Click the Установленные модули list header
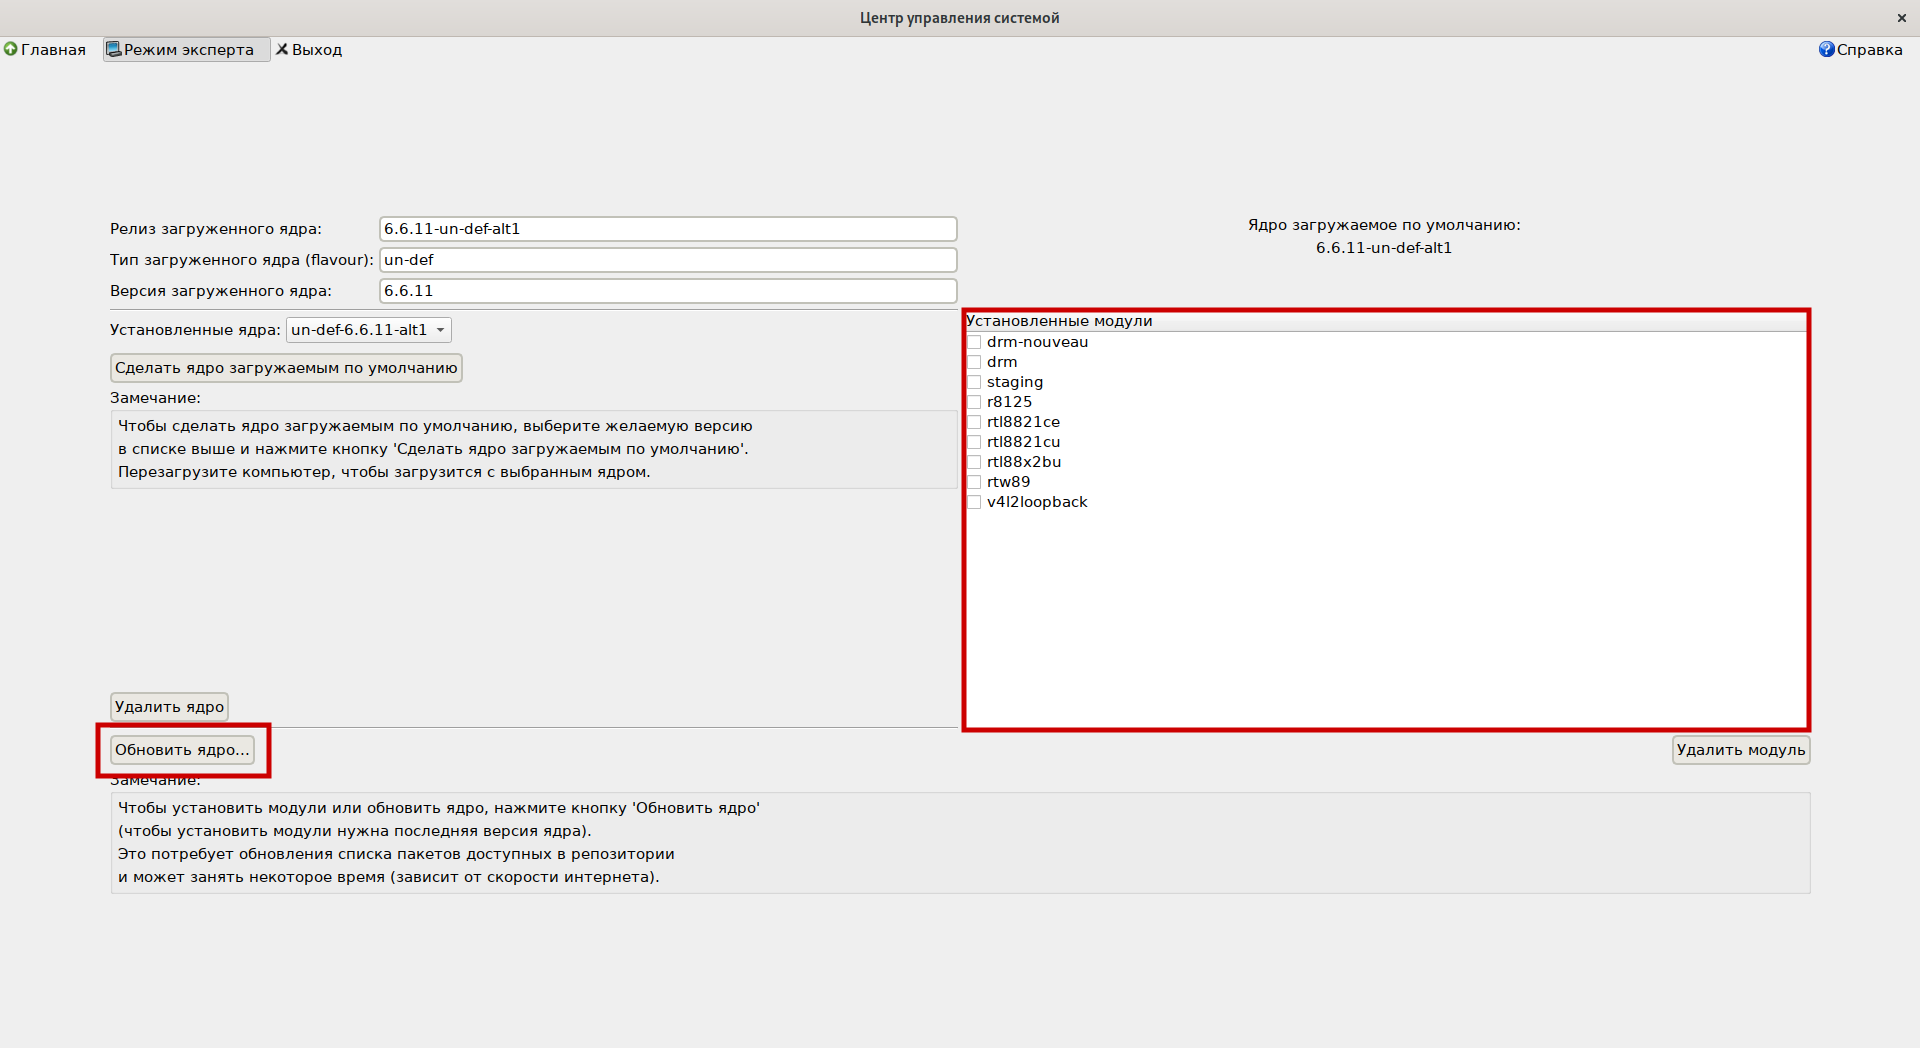1920x1048 pixels. click(x=1386, y=321)
